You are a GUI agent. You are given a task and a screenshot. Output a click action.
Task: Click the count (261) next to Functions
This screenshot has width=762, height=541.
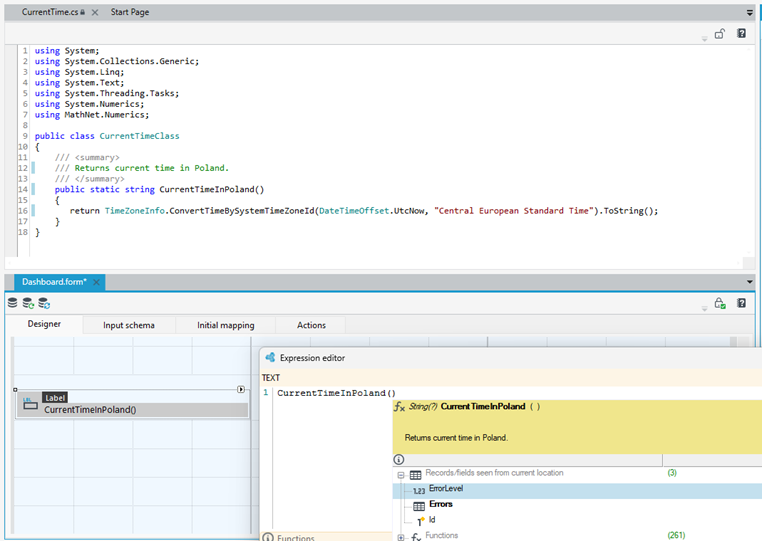tap(676, 535)
